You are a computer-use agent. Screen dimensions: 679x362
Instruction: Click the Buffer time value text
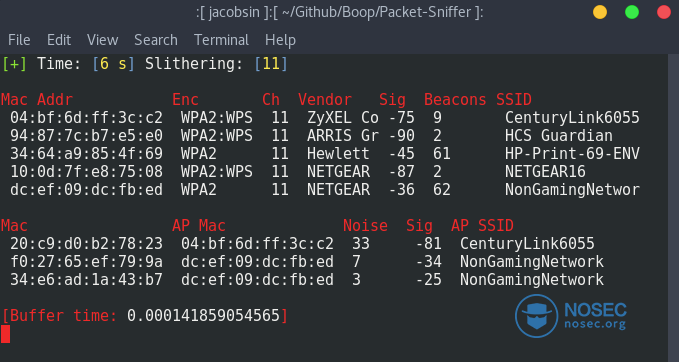coord(204,316)
